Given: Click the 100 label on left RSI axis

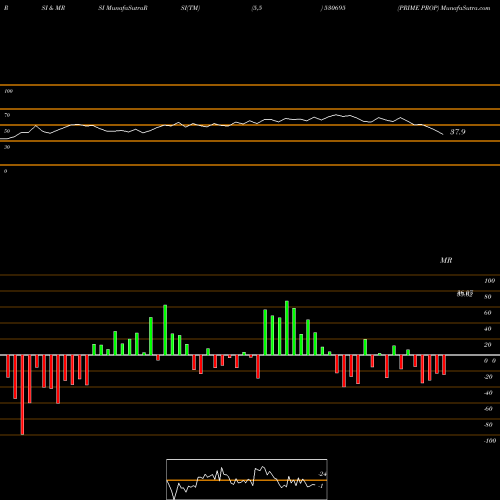Looking at the screenshot, I should click(x=8, y=91).
